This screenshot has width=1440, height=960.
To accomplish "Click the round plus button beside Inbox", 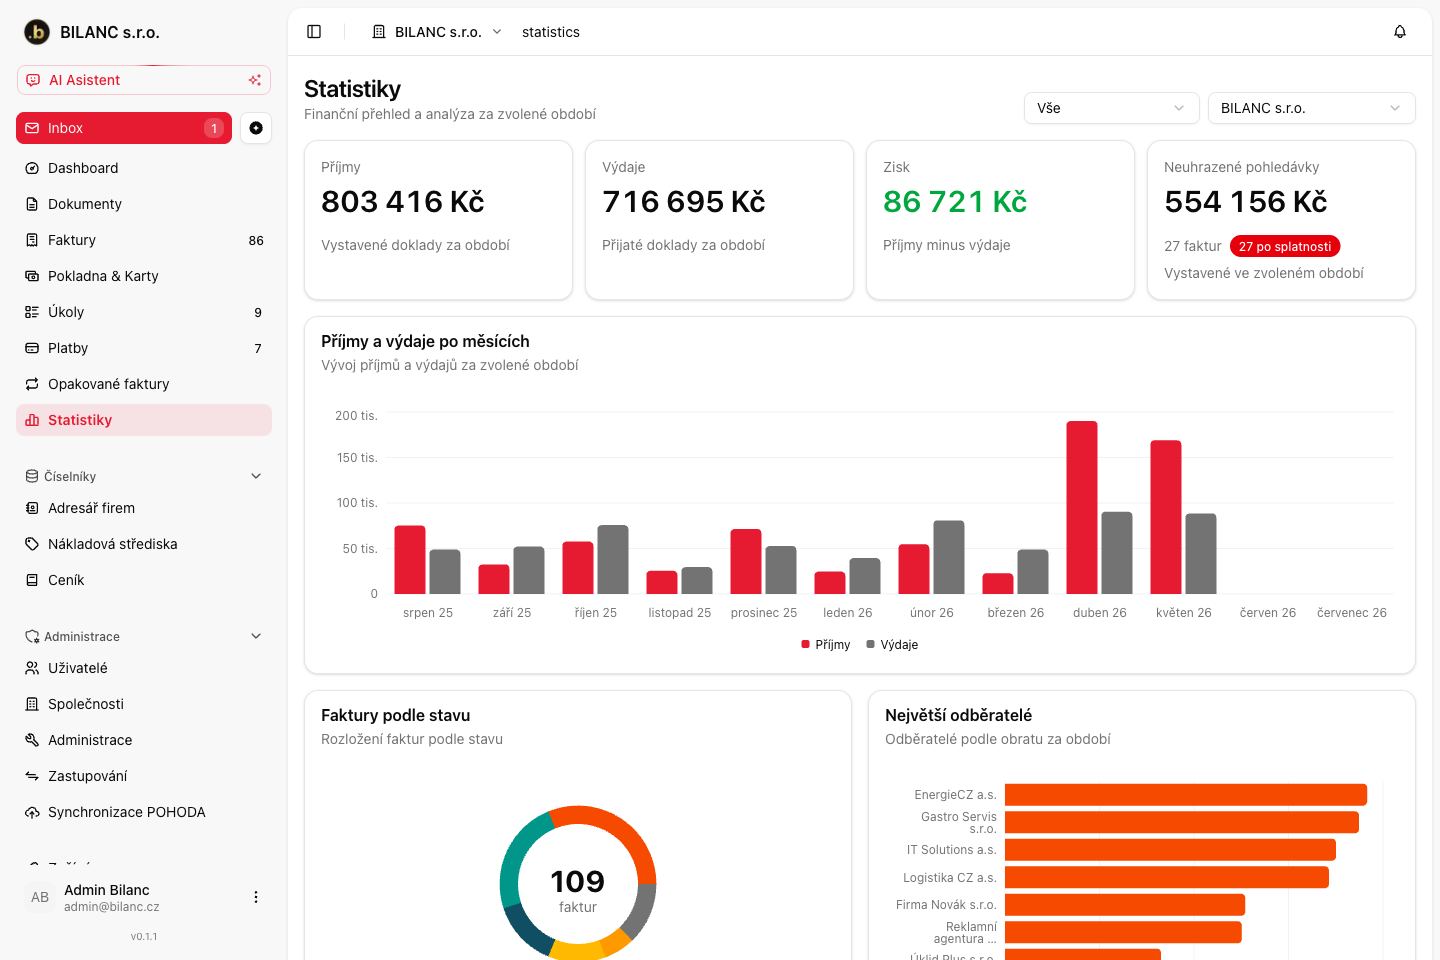I will (x=256, y=128).
